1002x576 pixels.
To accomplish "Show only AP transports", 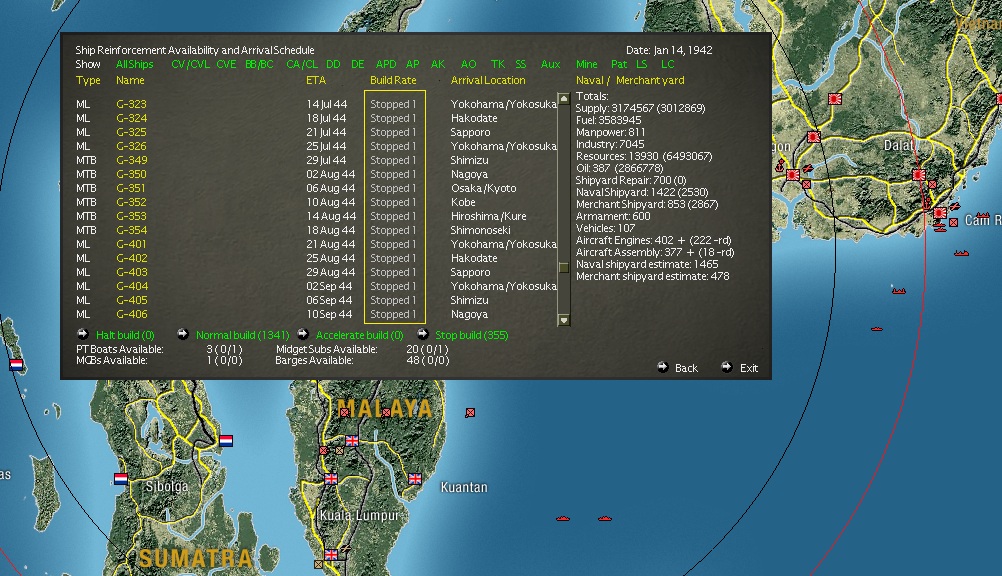I will (413, 65).
